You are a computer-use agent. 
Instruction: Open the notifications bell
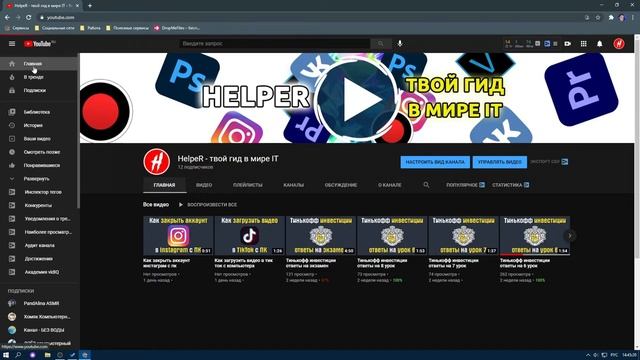point(600,44)
